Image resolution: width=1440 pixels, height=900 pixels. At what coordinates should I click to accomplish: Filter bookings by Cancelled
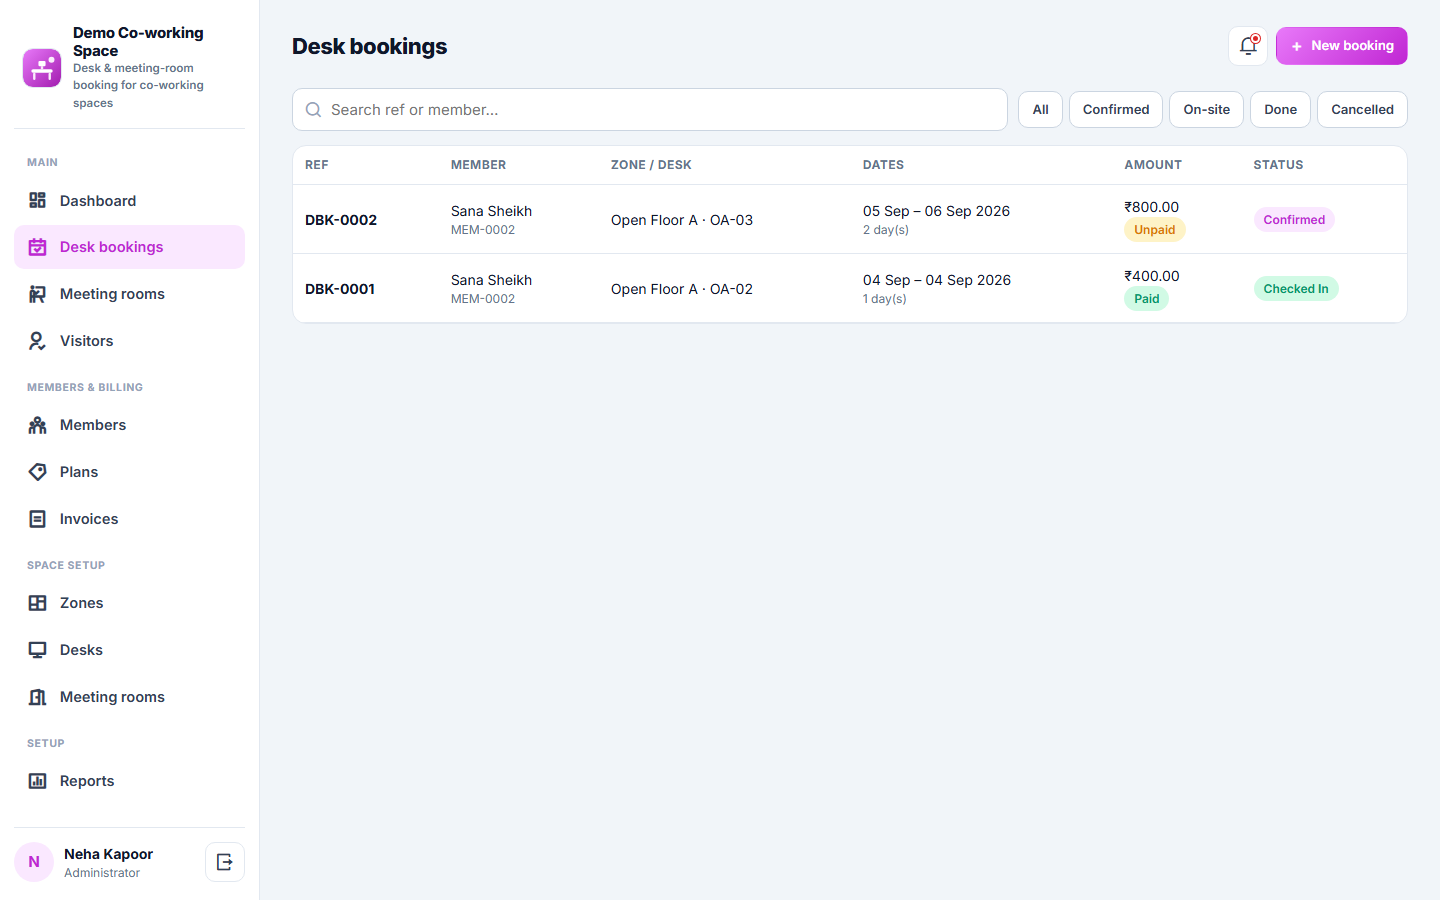pyautogui.click(x=1362, y=110)
